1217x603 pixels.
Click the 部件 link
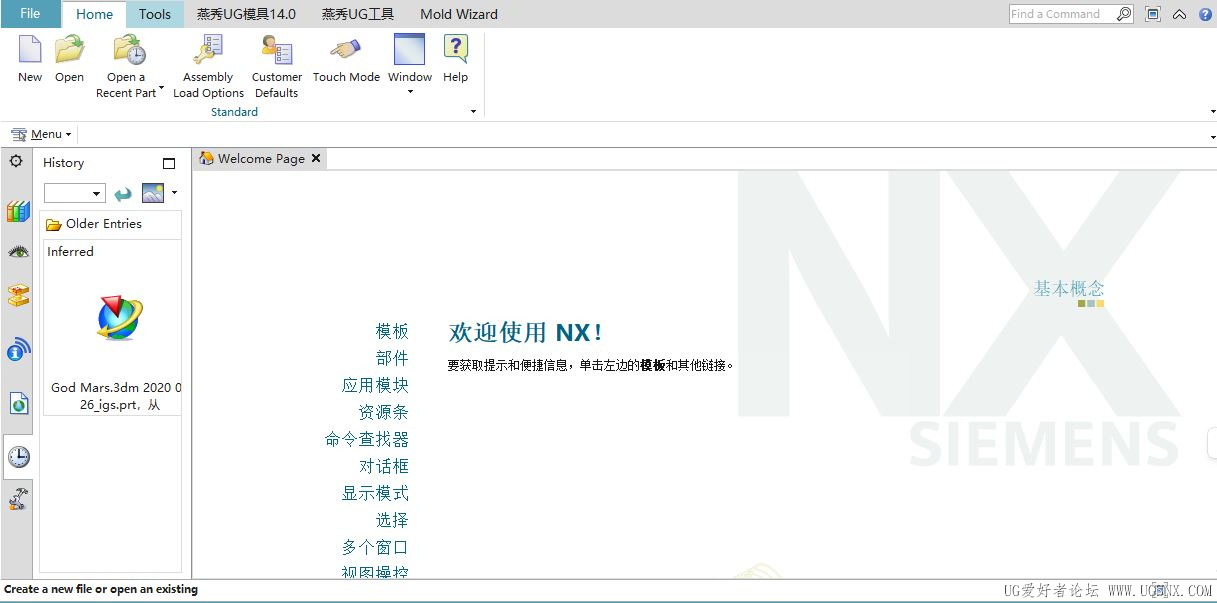coord(392,358)
